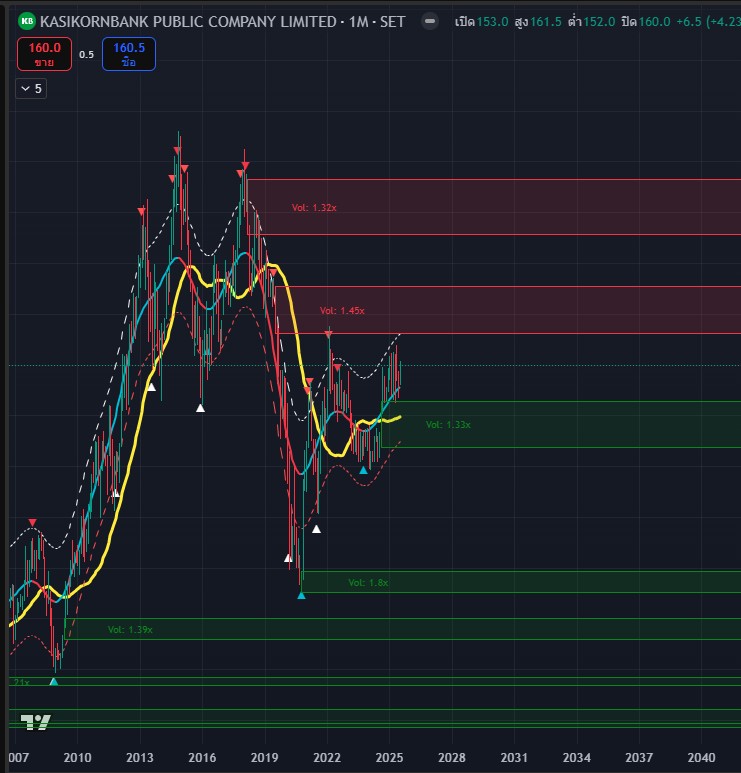The width and height of the screenshot is (741, 773).
Task: Click the +6.5 price change value
Action: tap(689, 22)
